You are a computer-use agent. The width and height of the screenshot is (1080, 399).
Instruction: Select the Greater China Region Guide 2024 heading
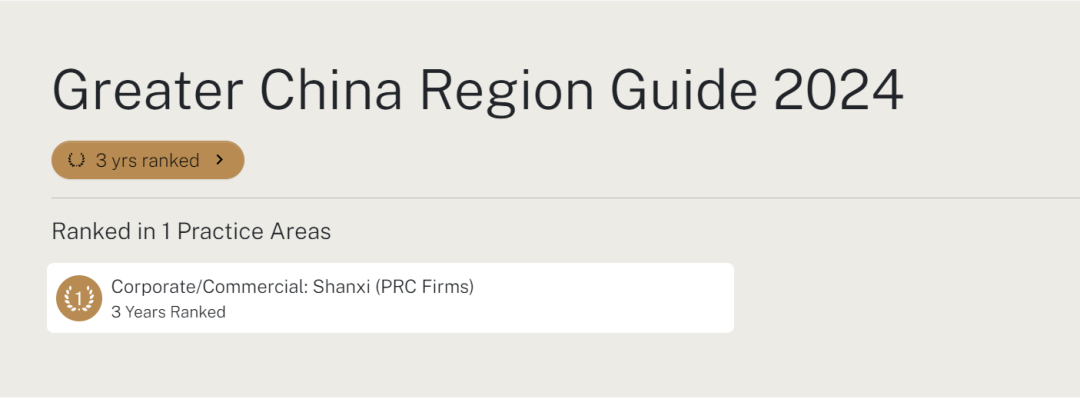point(477,91)
